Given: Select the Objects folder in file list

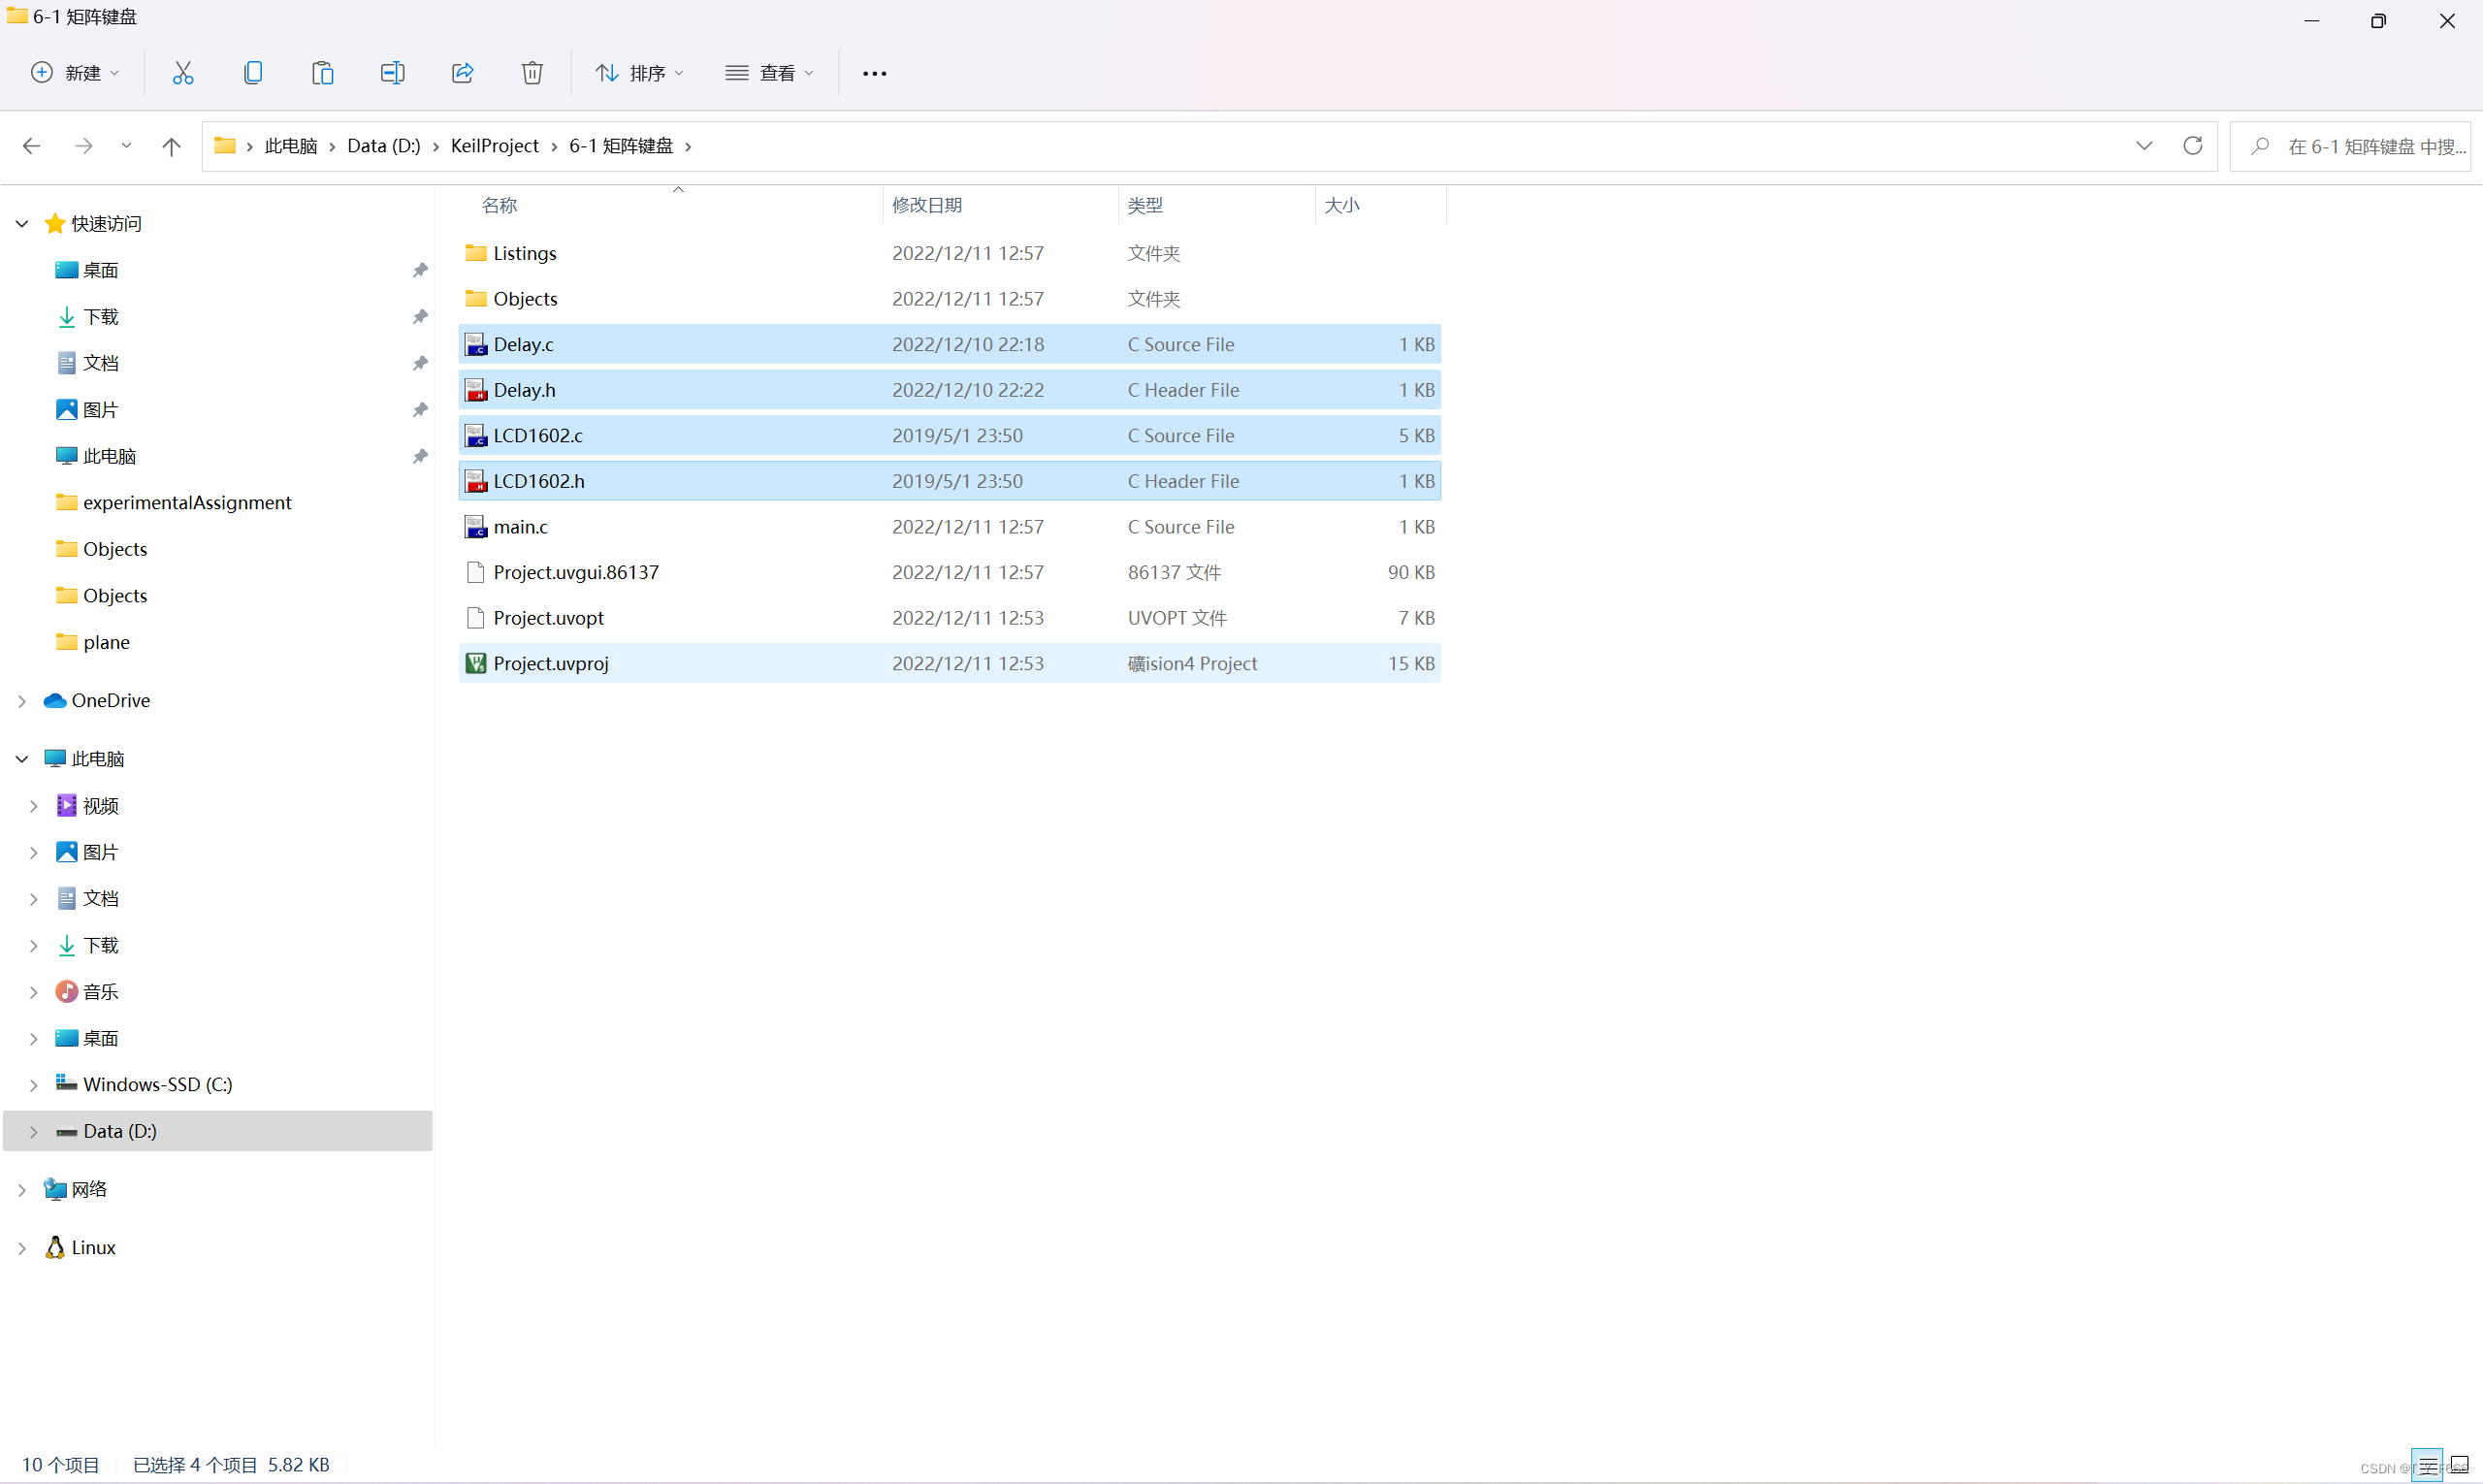Looking at the screenshot, I should tap(949, 299).
